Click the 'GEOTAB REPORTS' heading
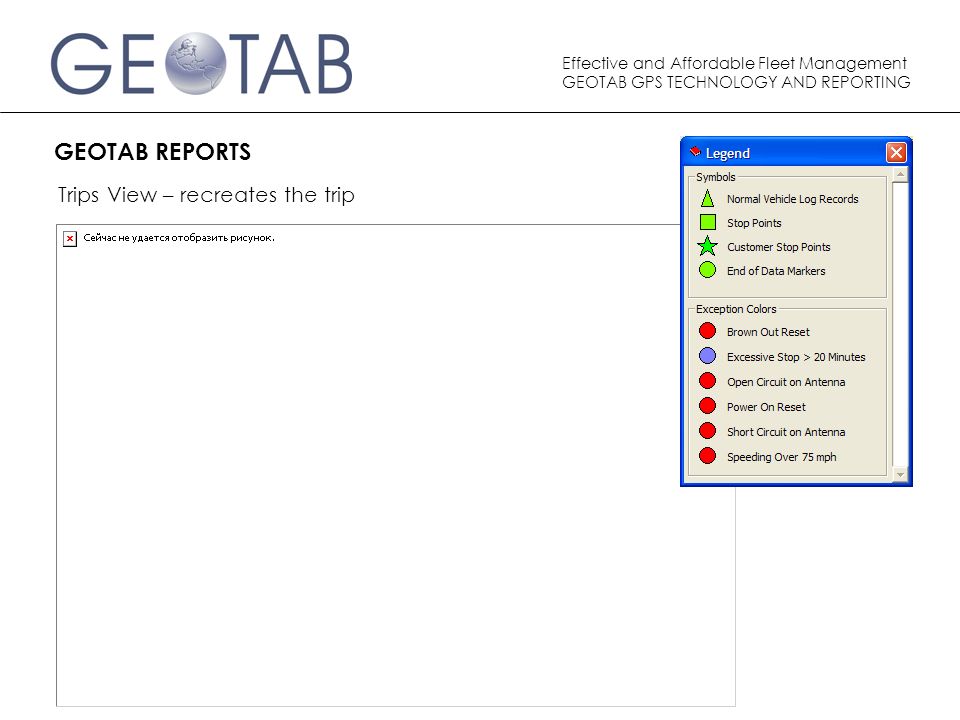 [152, 152]
